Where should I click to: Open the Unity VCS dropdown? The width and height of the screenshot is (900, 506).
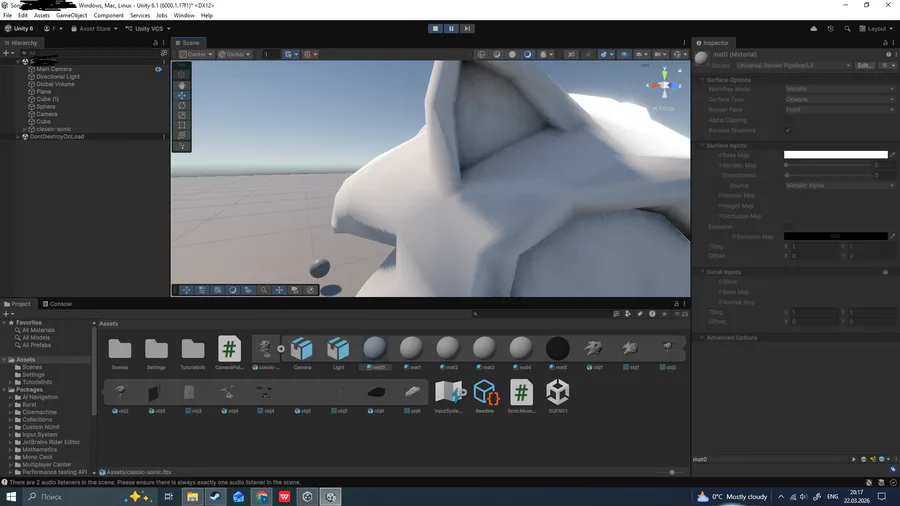point(148,29)
